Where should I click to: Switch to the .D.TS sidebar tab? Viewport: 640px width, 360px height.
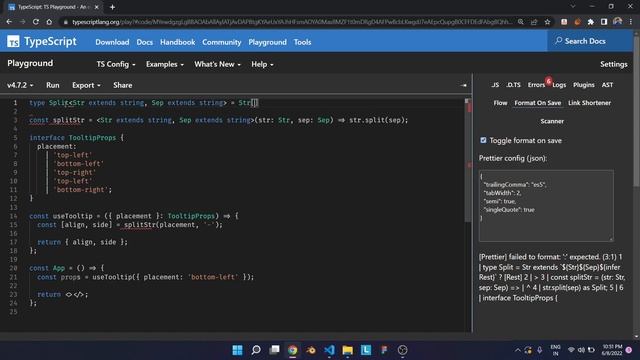[x=513, y=85]
